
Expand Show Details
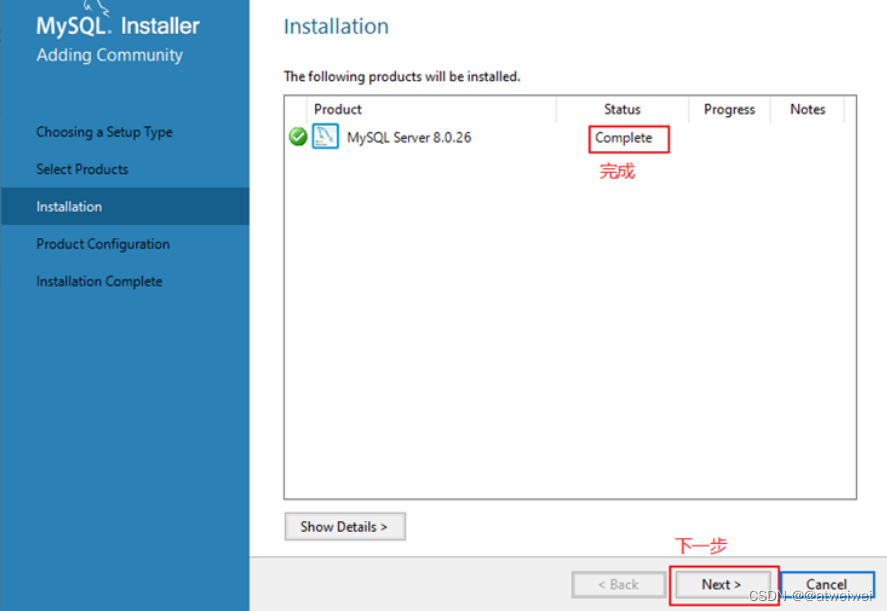[x=345, y=527]
